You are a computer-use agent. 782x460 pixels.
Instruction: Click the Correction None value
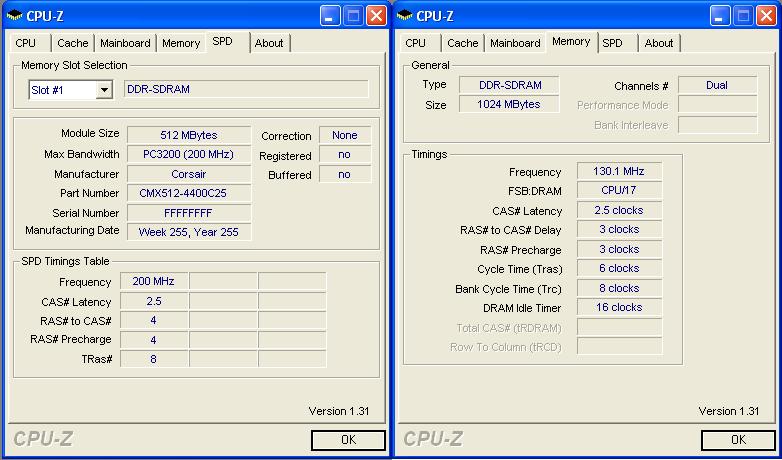345,135
